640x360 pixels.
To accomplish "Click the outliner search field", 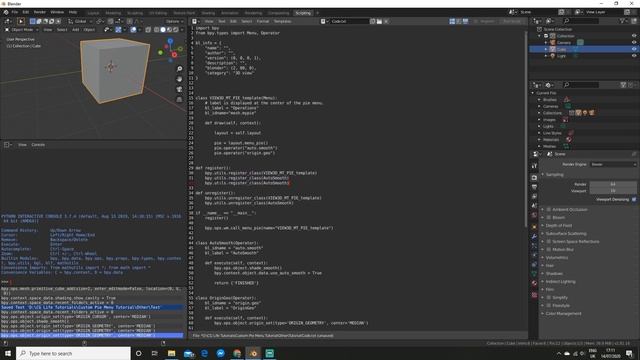I will coord(581,21).
